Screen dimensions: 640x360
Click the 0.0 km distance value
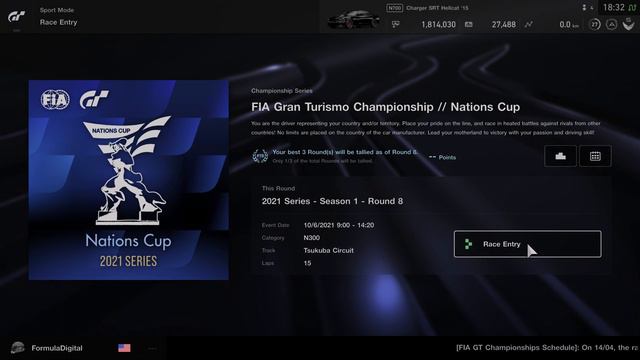pos(569,24)
